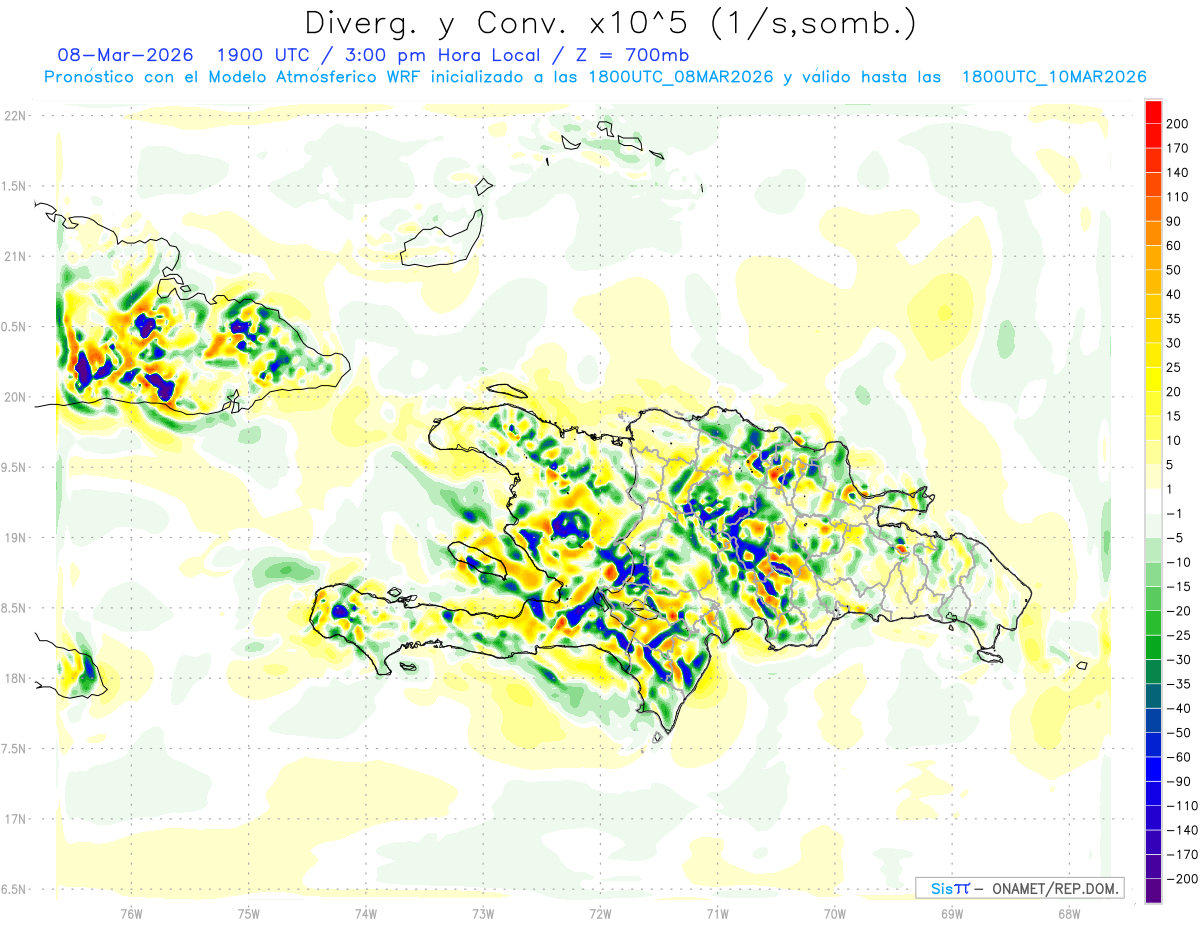This screenshot has height=927, width=1200.
Task: Click the 76W longitude axis label
Action: click(131, 913)
